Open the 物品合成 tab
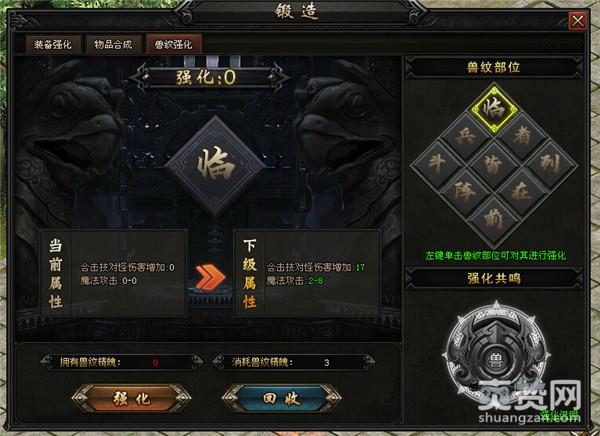The width and height of the screenshot is (600, 436). coord(114,44)
